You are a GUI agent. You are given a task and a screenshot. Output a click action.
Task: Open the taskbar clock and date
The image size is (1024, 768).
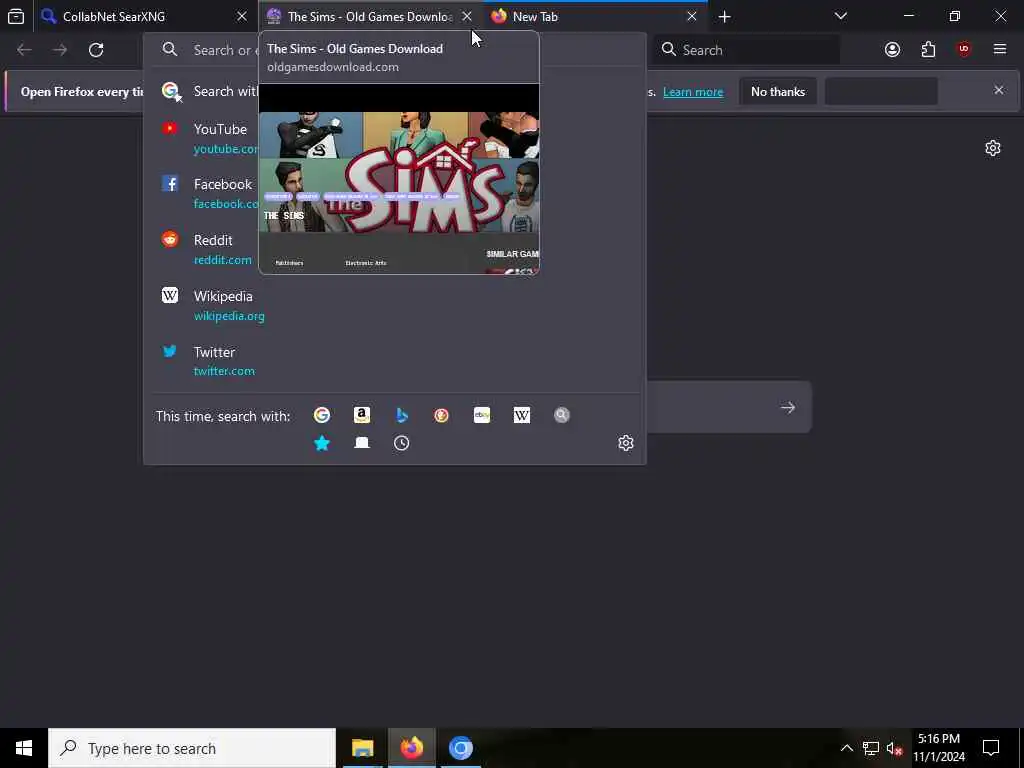coord(939,748)
